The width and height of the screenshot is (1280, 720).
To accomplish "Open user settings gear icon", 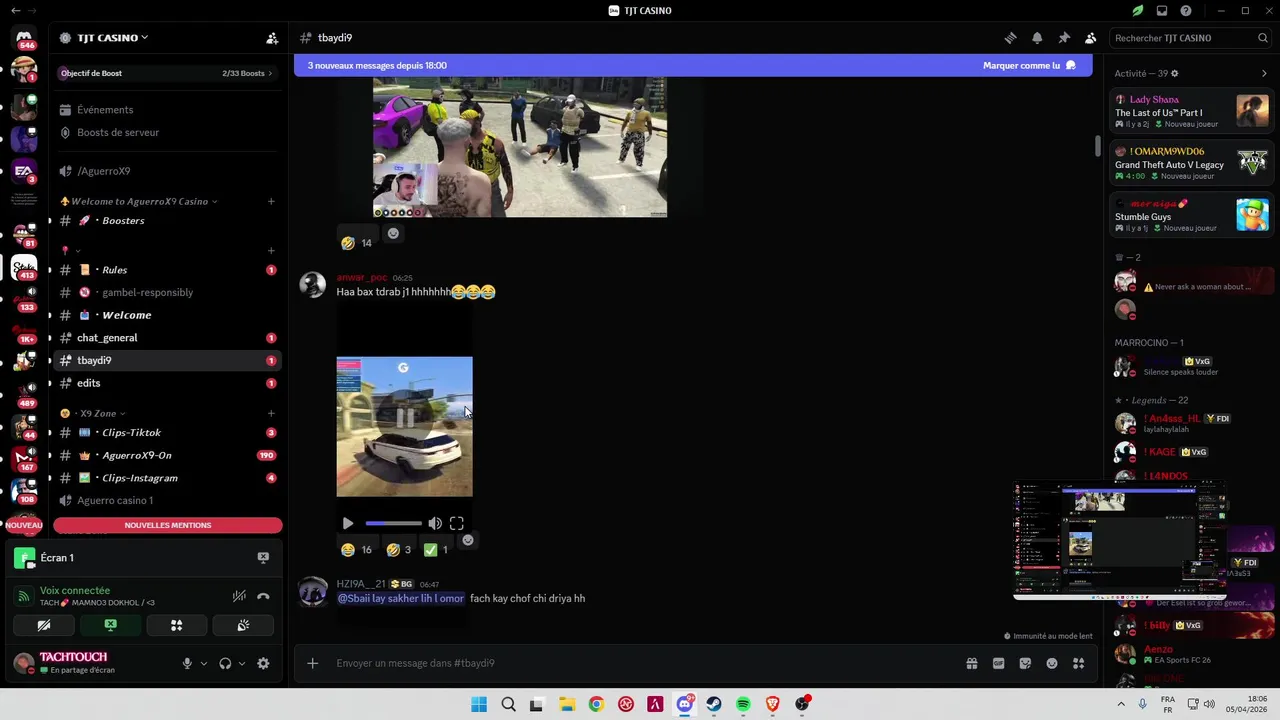I will [x=263, y=663].
